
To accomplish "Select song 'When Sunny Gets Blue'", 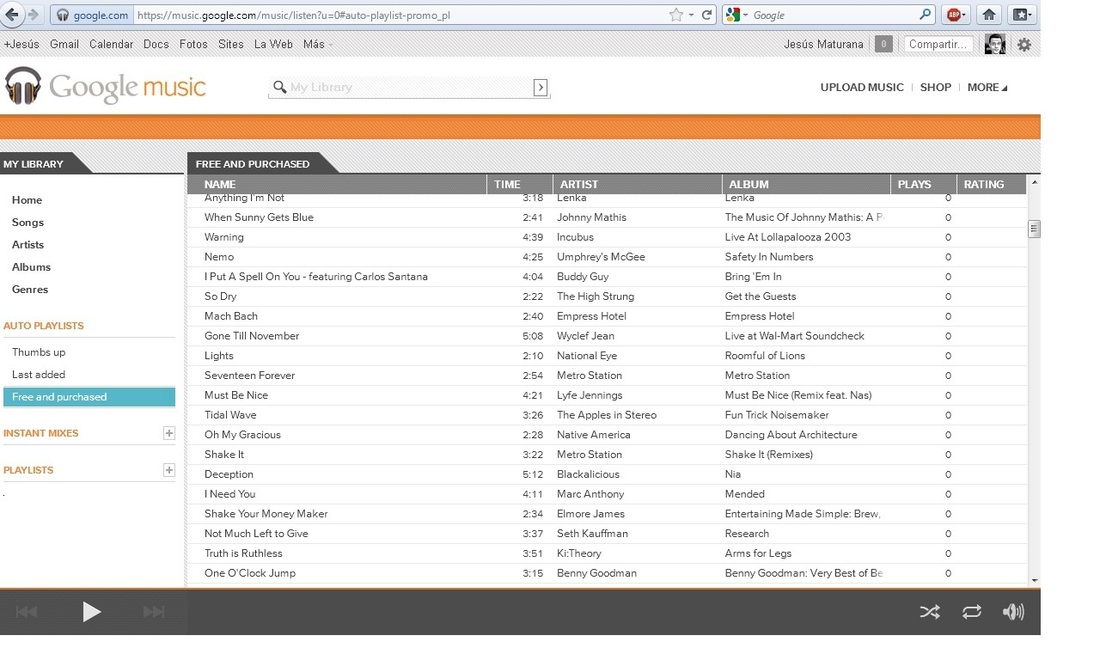I will tap(259, 217).
